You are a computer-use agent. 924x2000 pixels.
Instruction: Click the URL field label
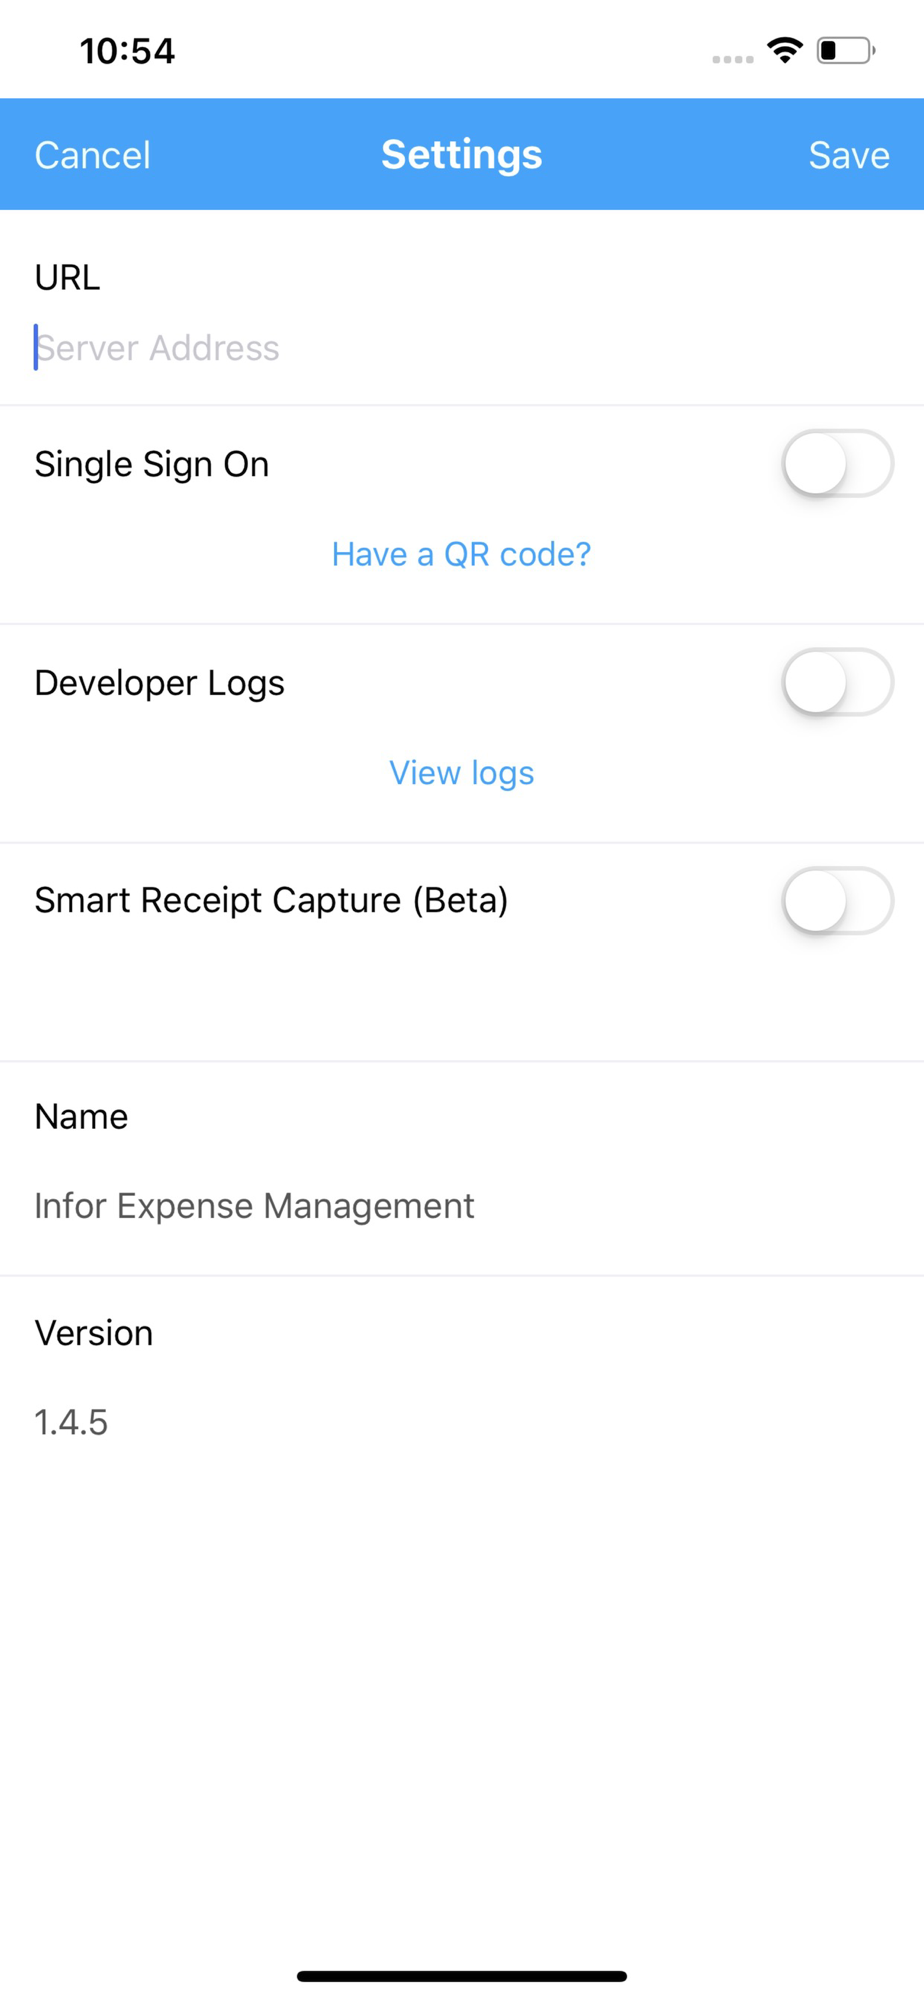(x=67, y=277)
